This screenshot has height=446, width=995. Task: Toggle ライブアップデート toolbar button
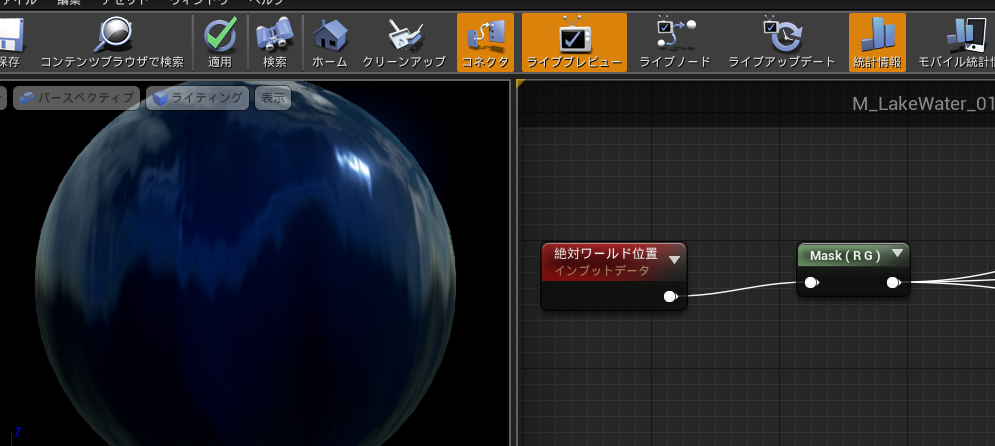(782, 42)
